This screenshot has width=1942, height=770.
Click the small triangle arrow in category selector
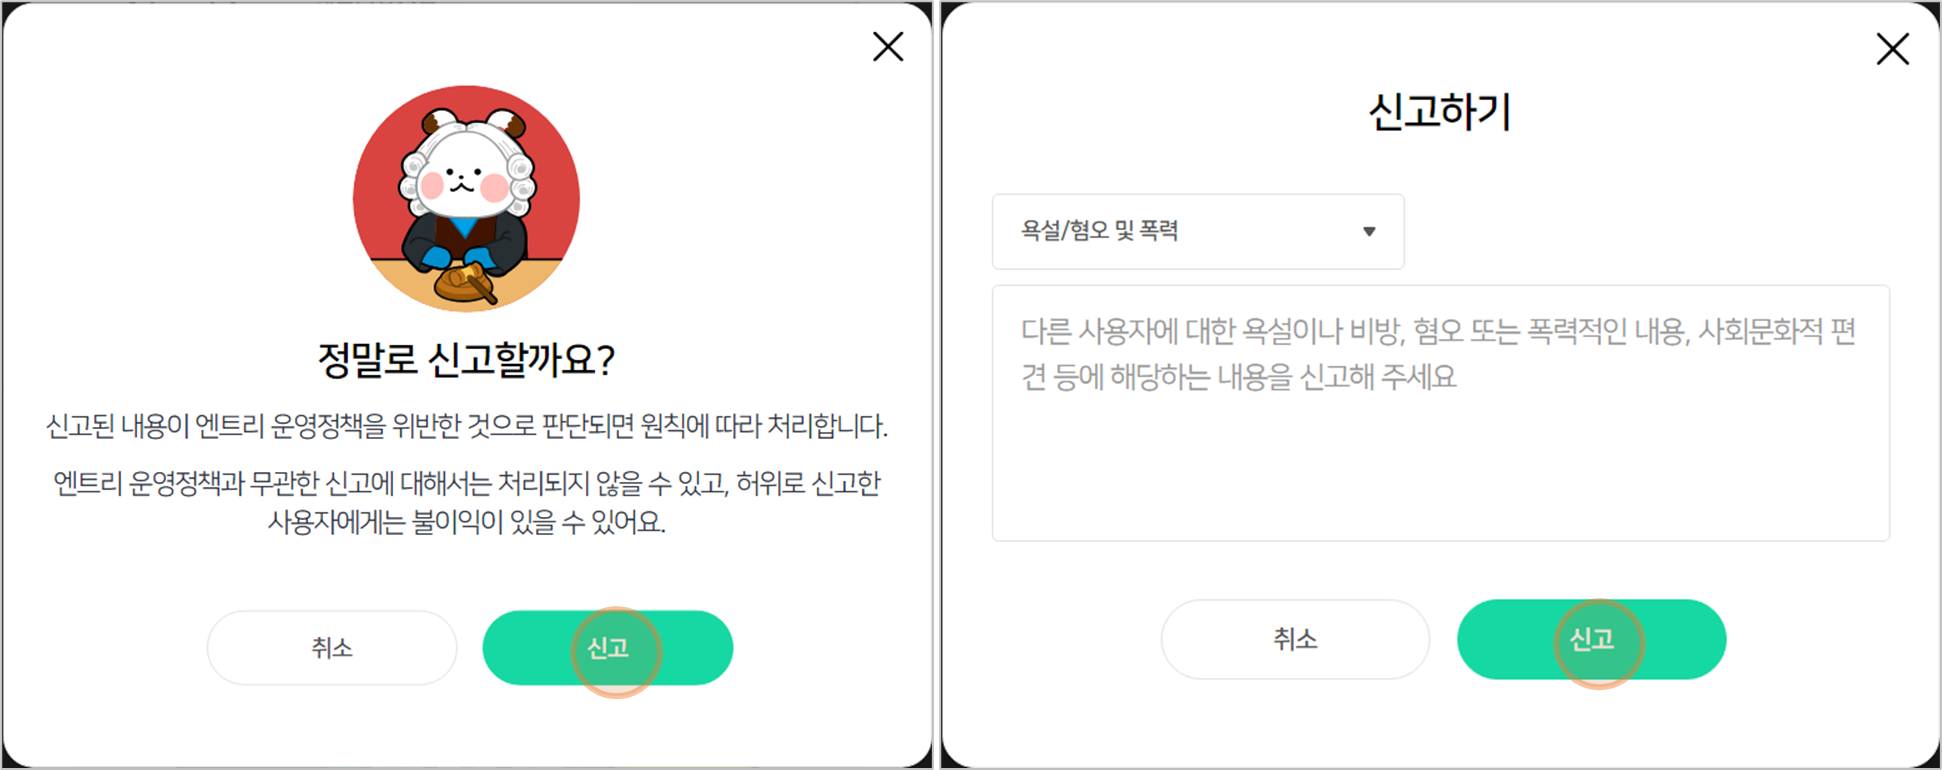tap(1369, 232)
